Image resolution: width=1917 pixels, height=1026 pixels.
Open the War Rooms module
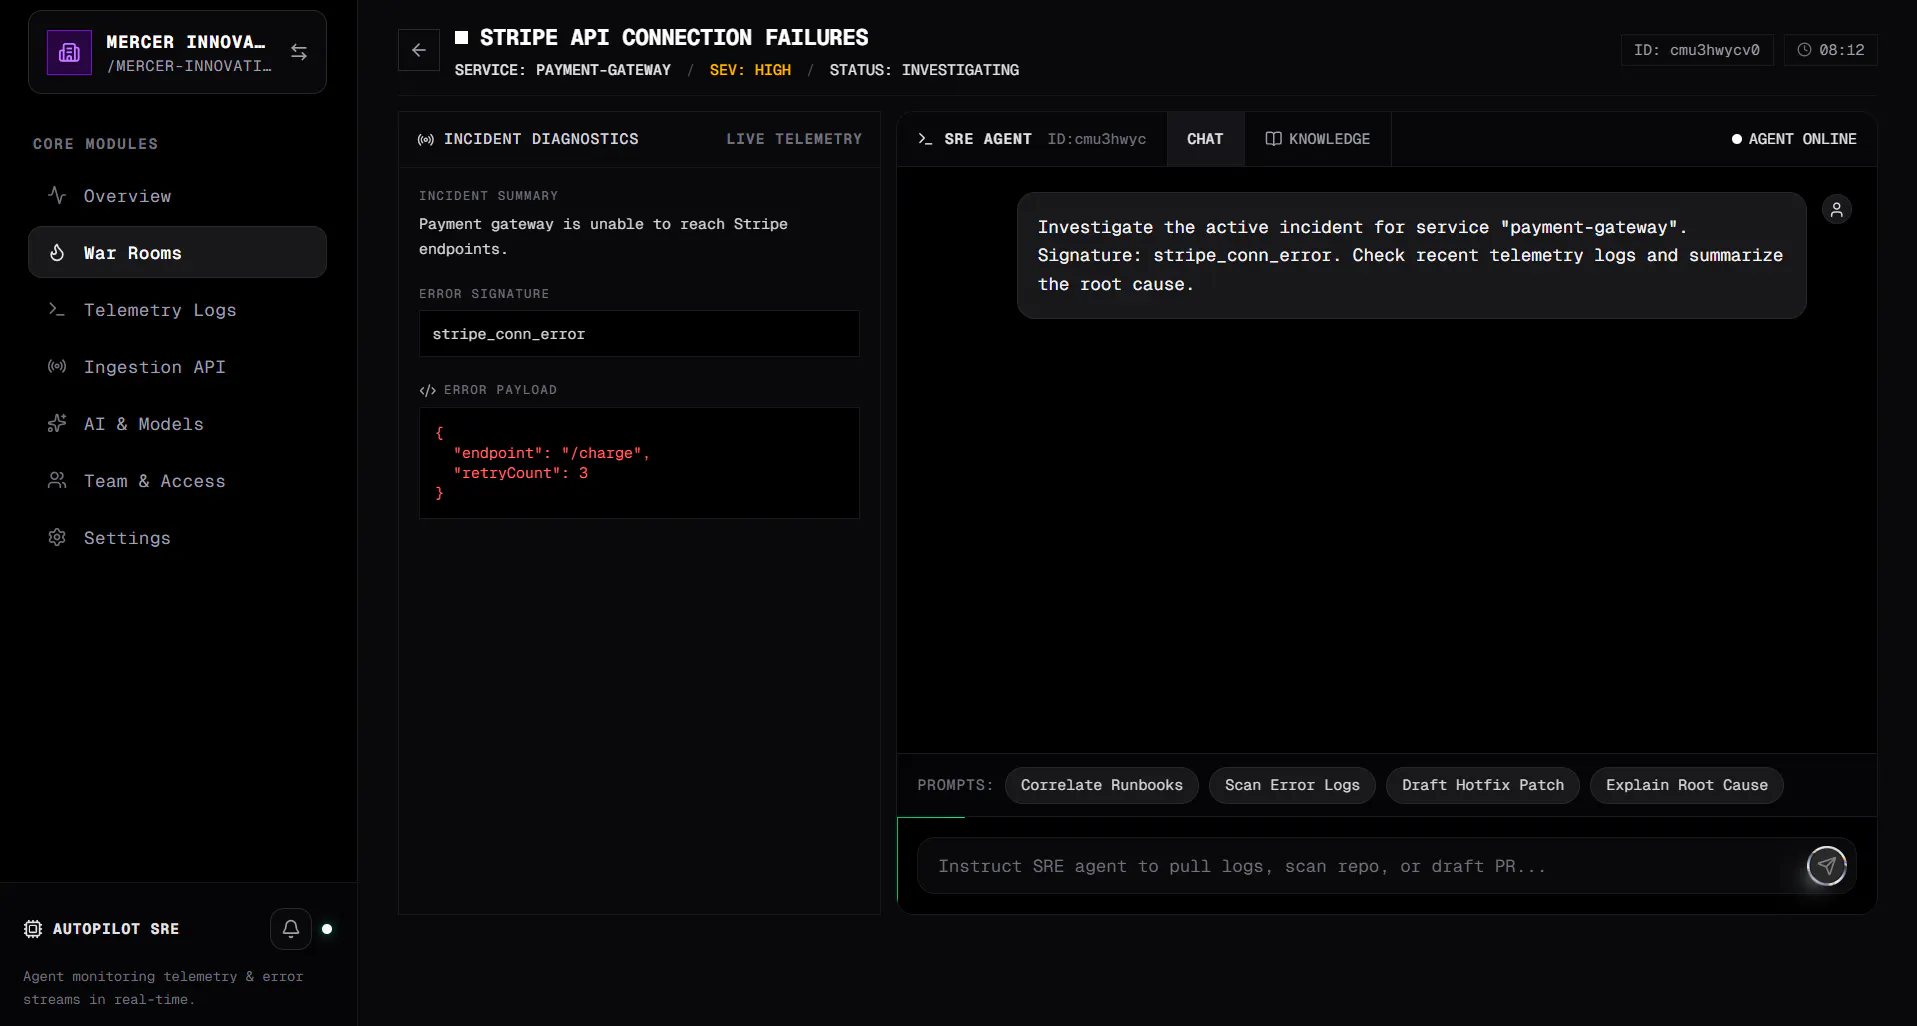coord(177,253)
